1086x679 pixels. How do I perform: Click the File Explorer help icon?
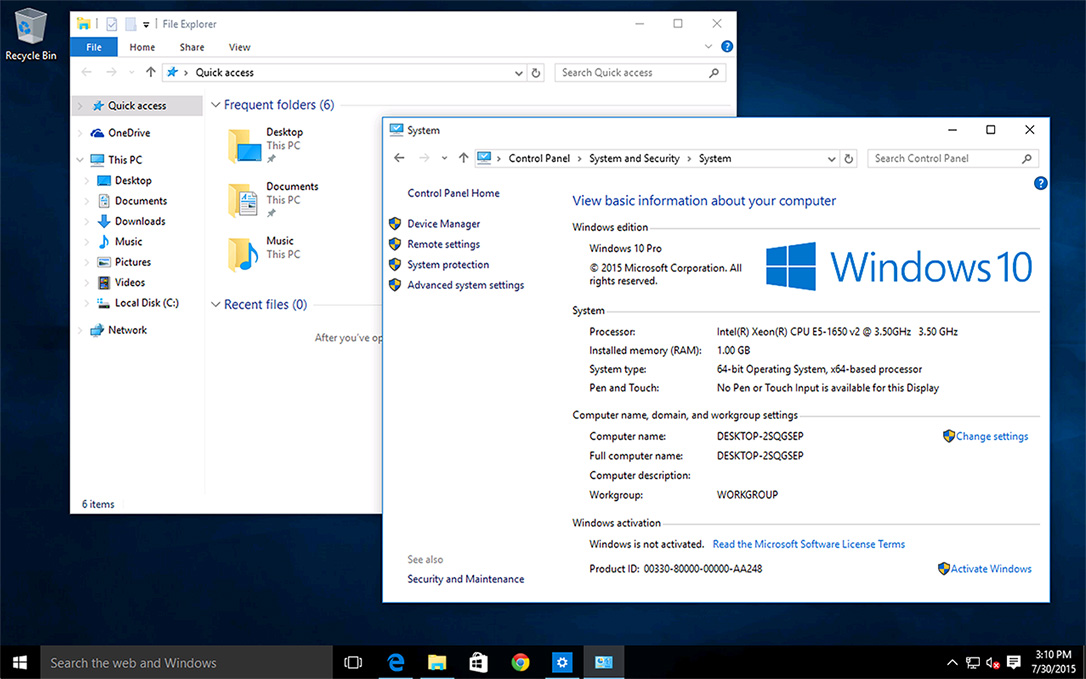click(x=727, y=46)
